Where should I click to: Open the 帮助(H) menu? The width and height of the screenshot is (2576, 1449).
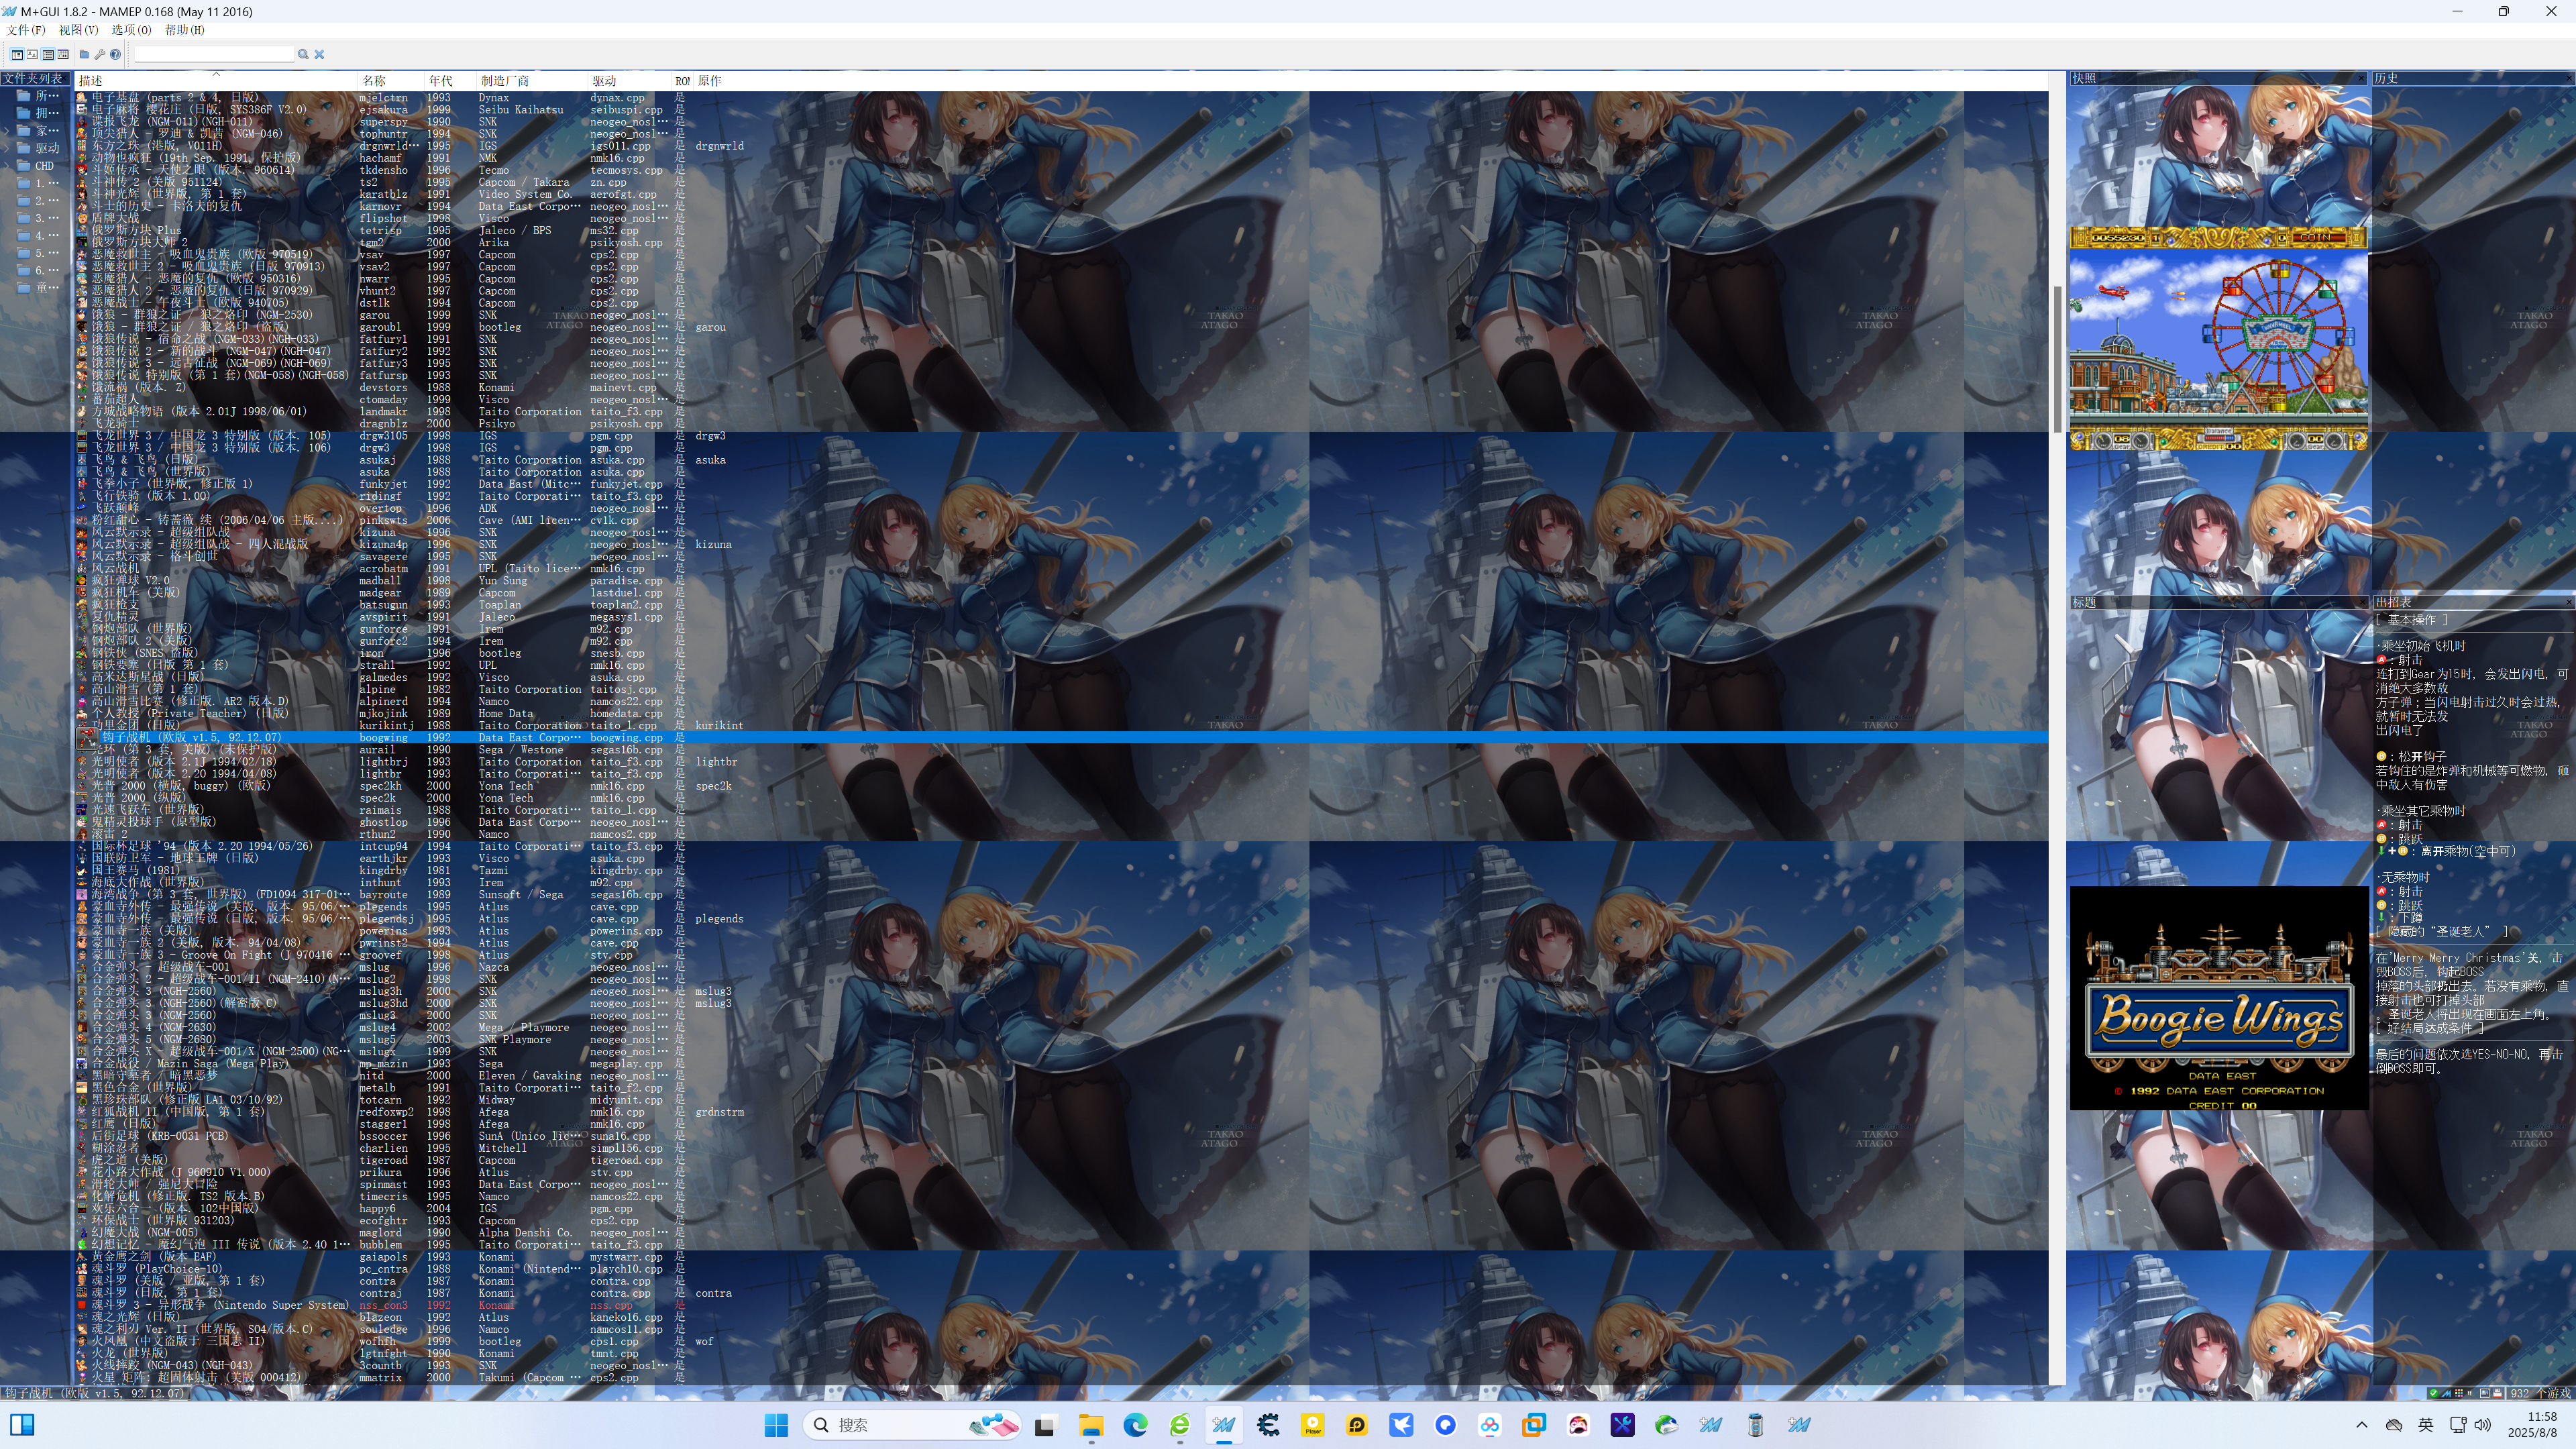click(x=184, y=30)
